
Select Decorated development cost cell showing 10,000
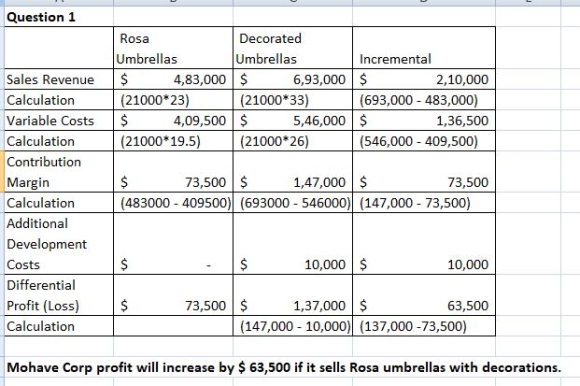click(x=293, y=244)
